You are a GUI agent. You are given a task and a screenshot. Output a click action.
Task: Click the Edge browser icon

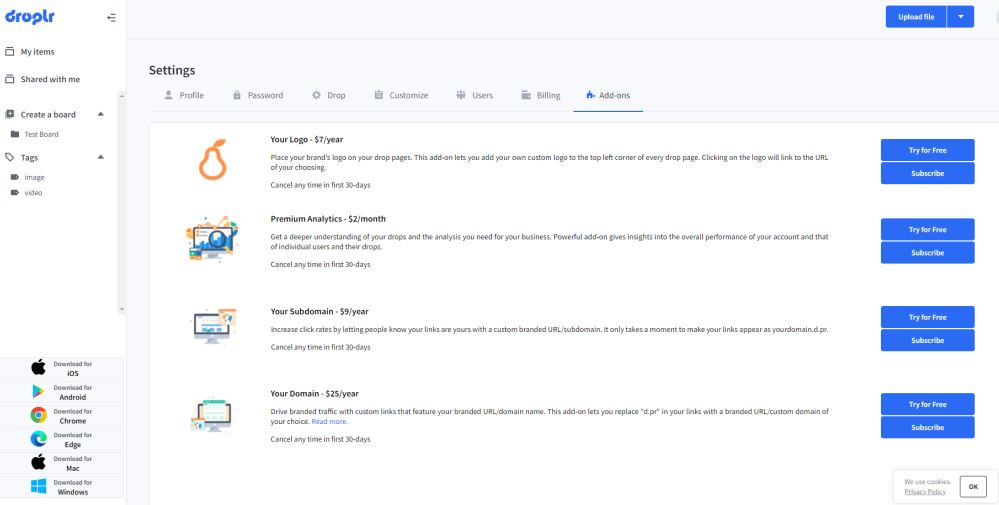[x=38, y=439]
